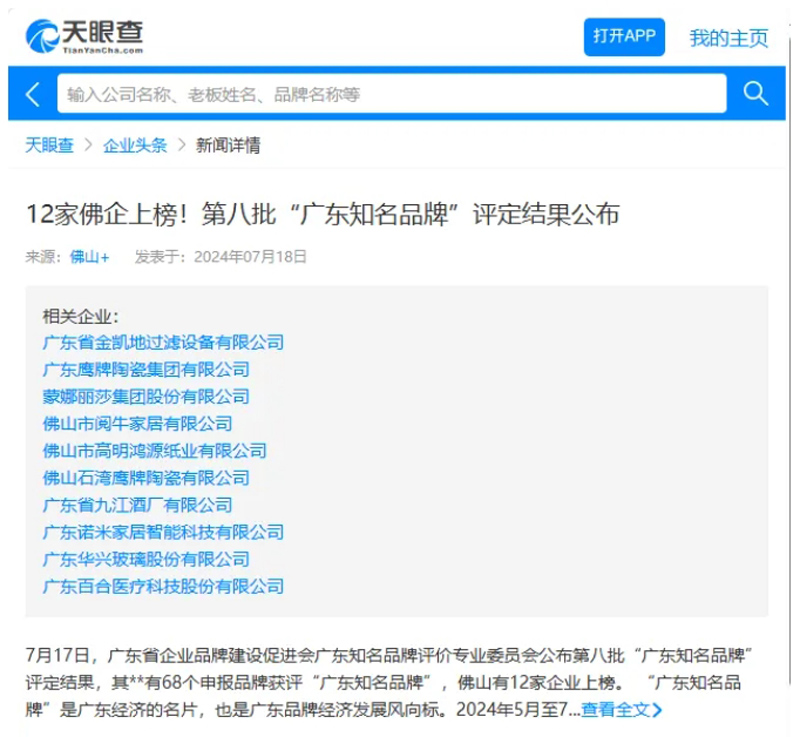Go to 企业头条 breadcrumb
This screenshot has width=800, height=737.
pos(135,145)
